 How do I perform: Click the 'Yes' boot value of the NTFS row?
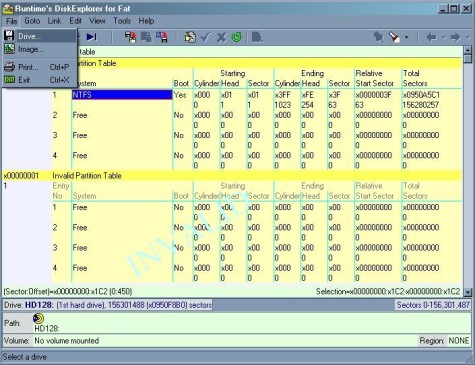tap(180, 95)
